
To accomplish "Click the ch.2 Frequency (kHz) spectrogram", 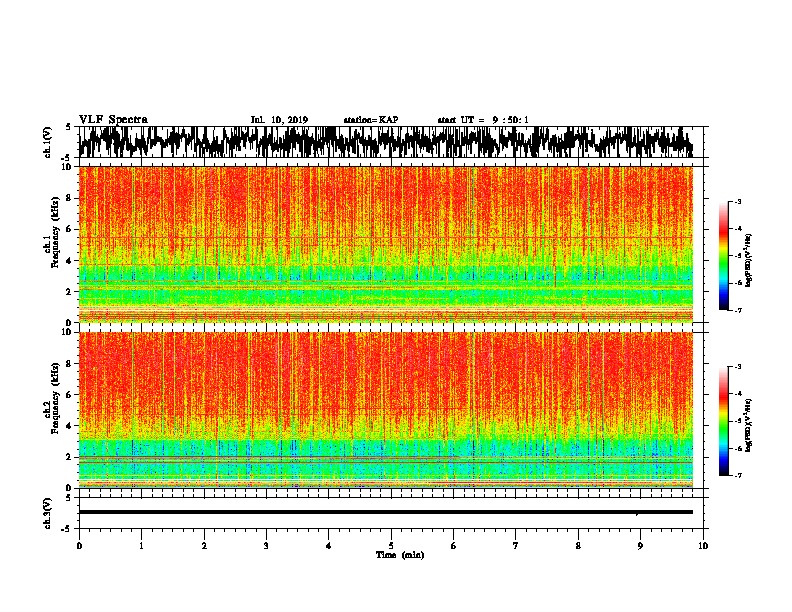I will coord(386,410).
